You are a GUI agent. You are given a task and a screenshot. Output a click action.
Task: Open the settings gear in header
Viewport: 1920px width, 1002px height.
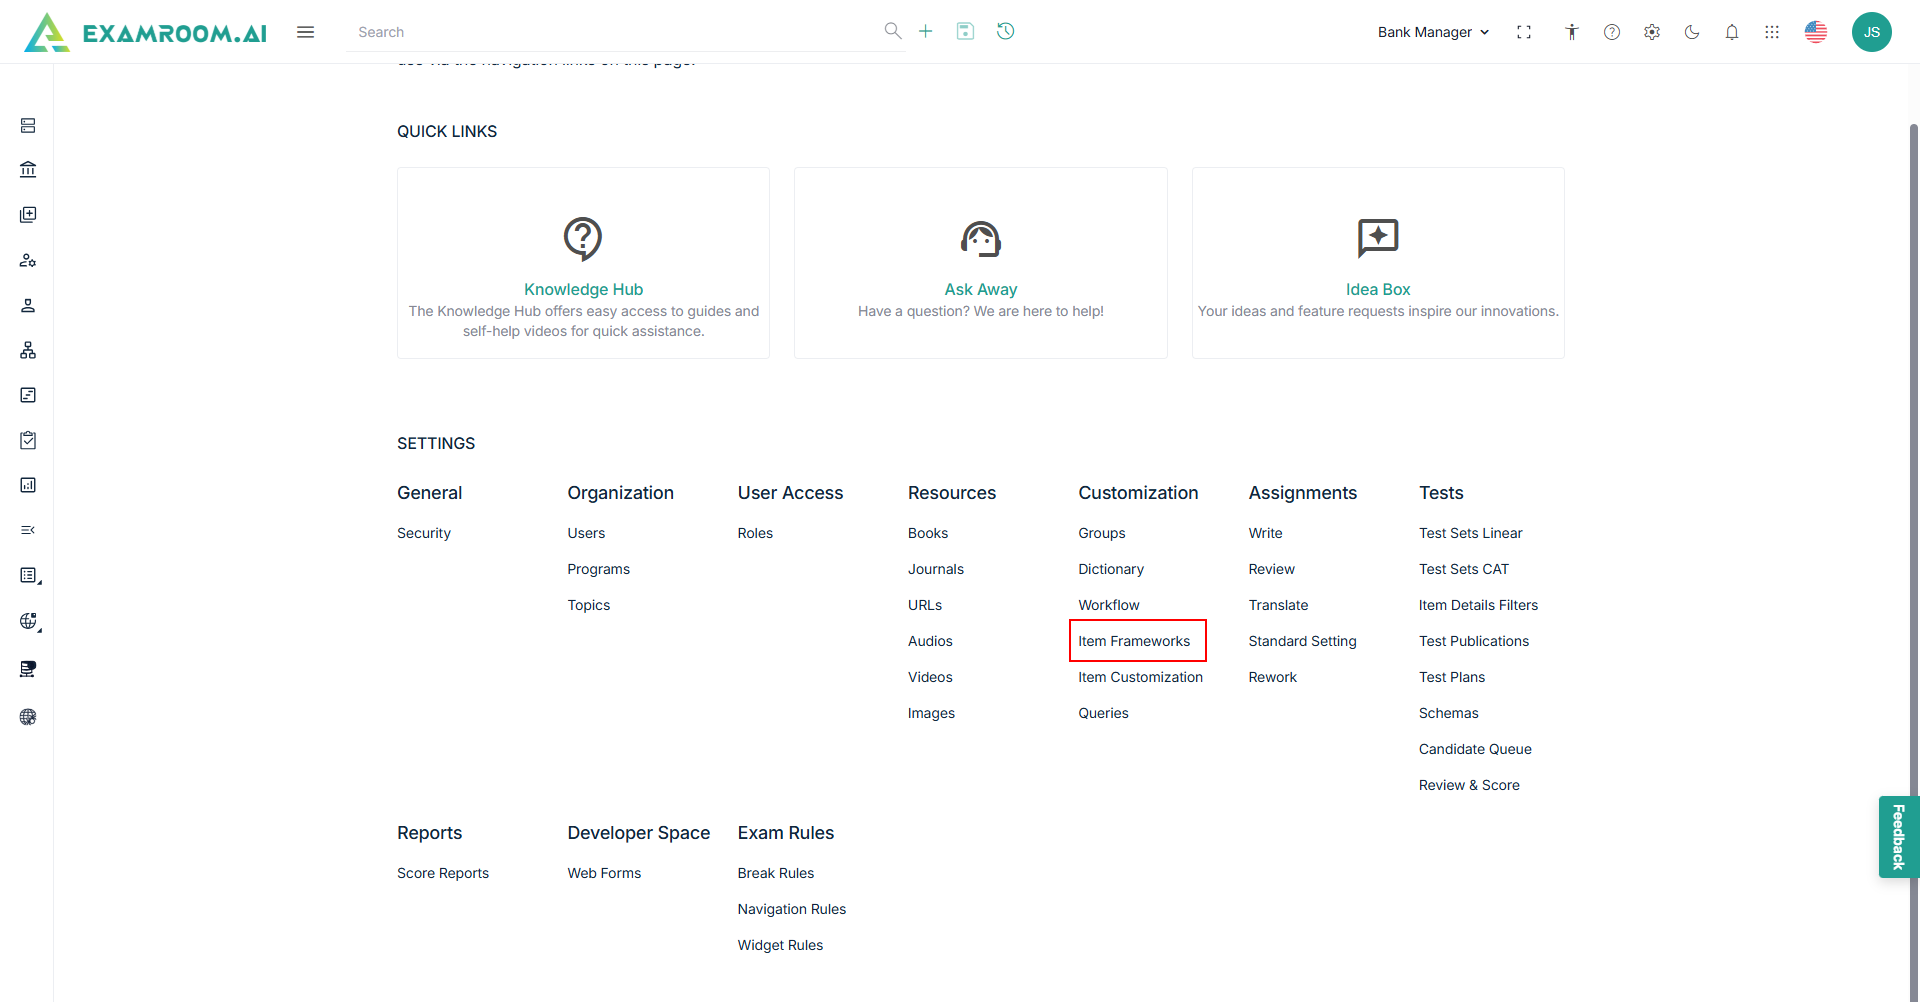pyautogui.click(x=1652, y=32)
